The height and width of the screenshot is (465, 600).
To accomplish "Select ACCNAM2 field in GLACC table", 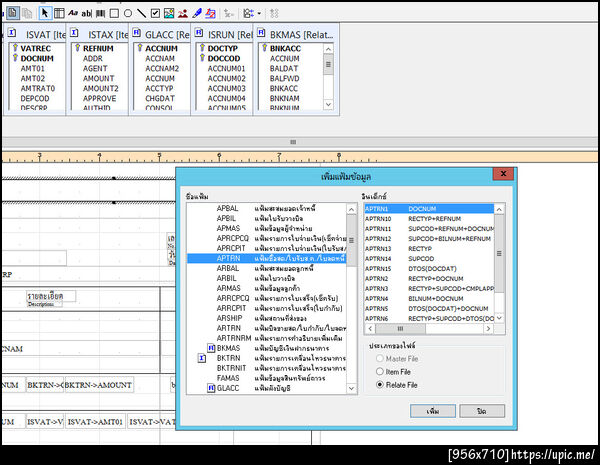I will (162, 69).
